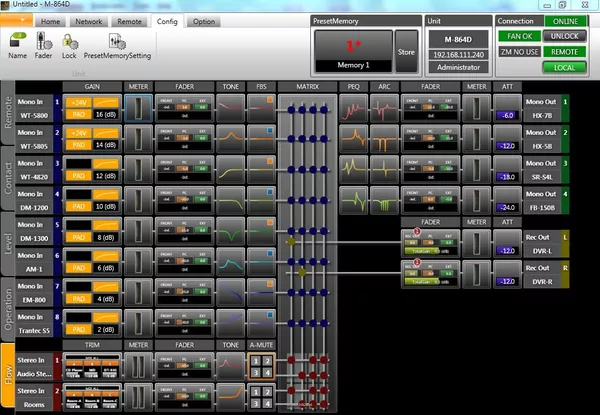Image resolution: width=600 pixels, height=415 pixels.
Task: Open TONE curve for Mono In 6
Action: [230, 262]
